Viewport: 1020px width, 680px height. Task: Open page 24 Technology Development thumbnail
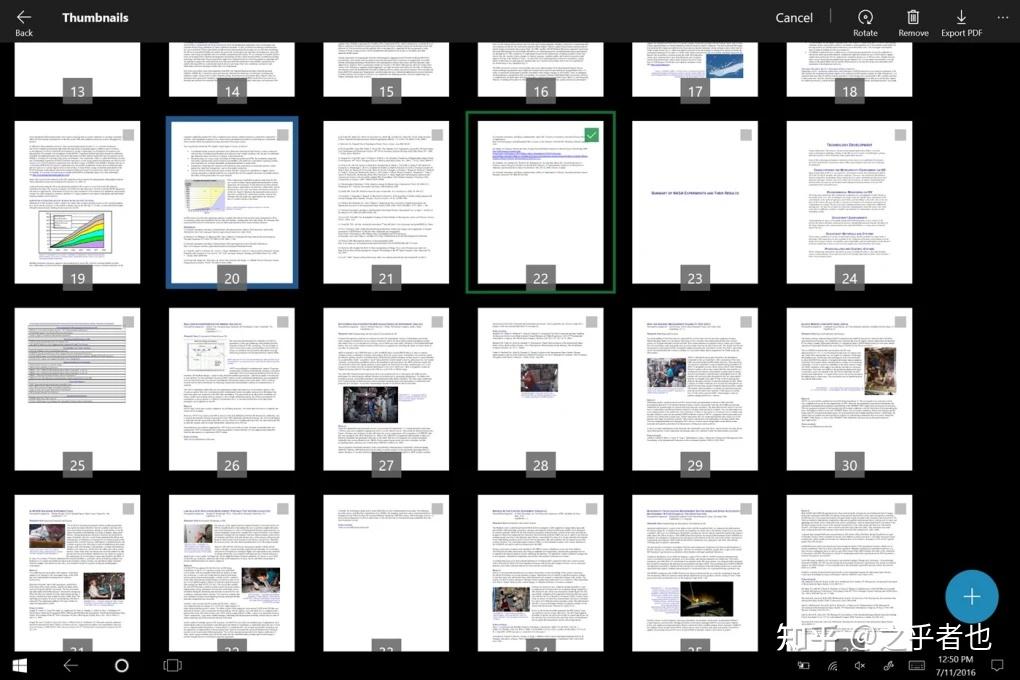coord(849,202)
